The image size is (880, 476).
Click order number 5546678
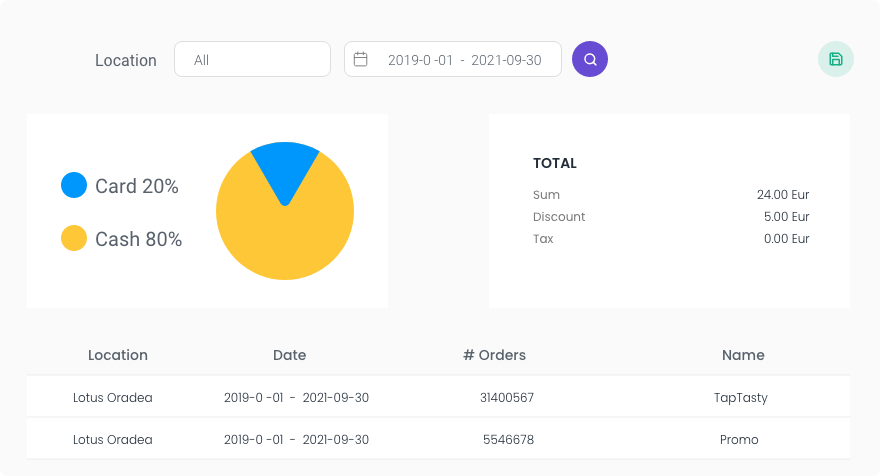tap(508, 440)
